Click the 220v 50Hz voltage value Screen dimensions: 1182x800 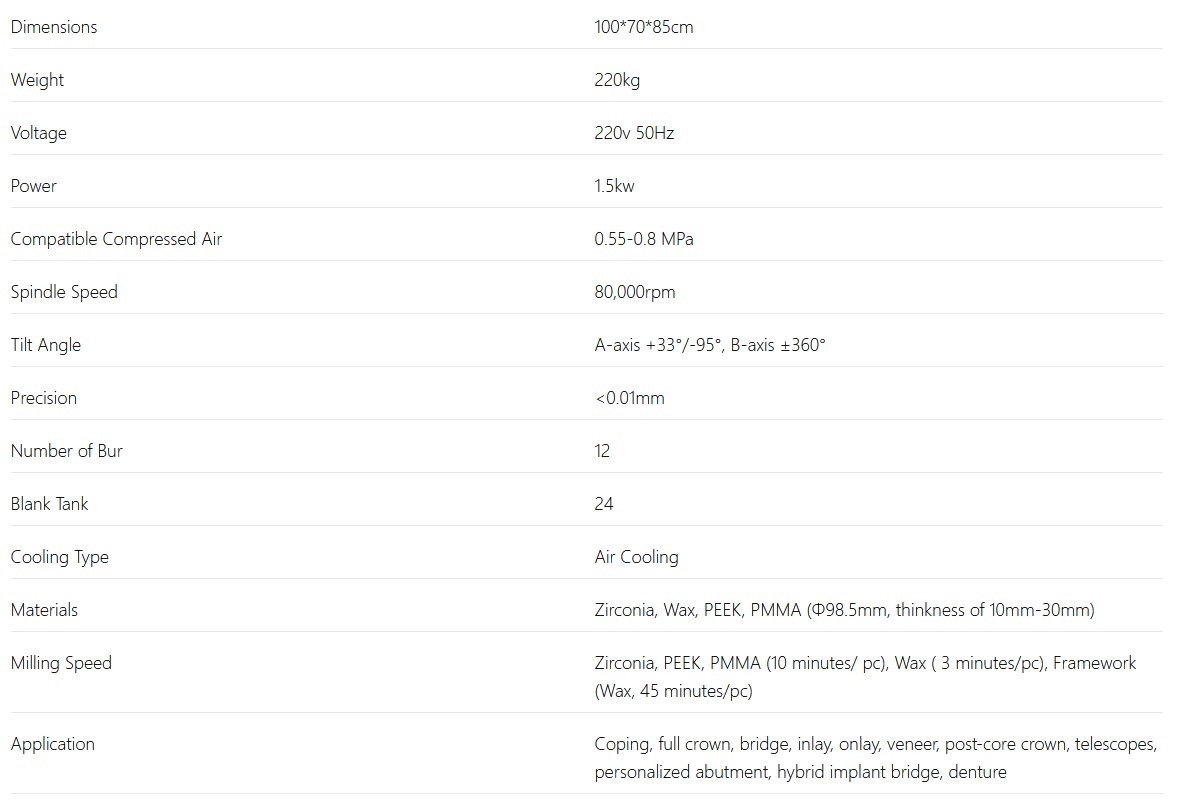point(634,133)
